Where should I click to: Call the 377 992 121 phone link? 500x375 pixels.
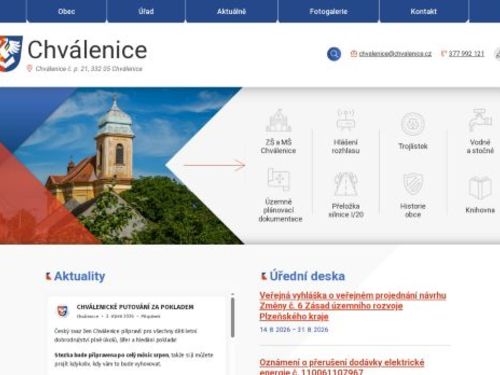466,53
